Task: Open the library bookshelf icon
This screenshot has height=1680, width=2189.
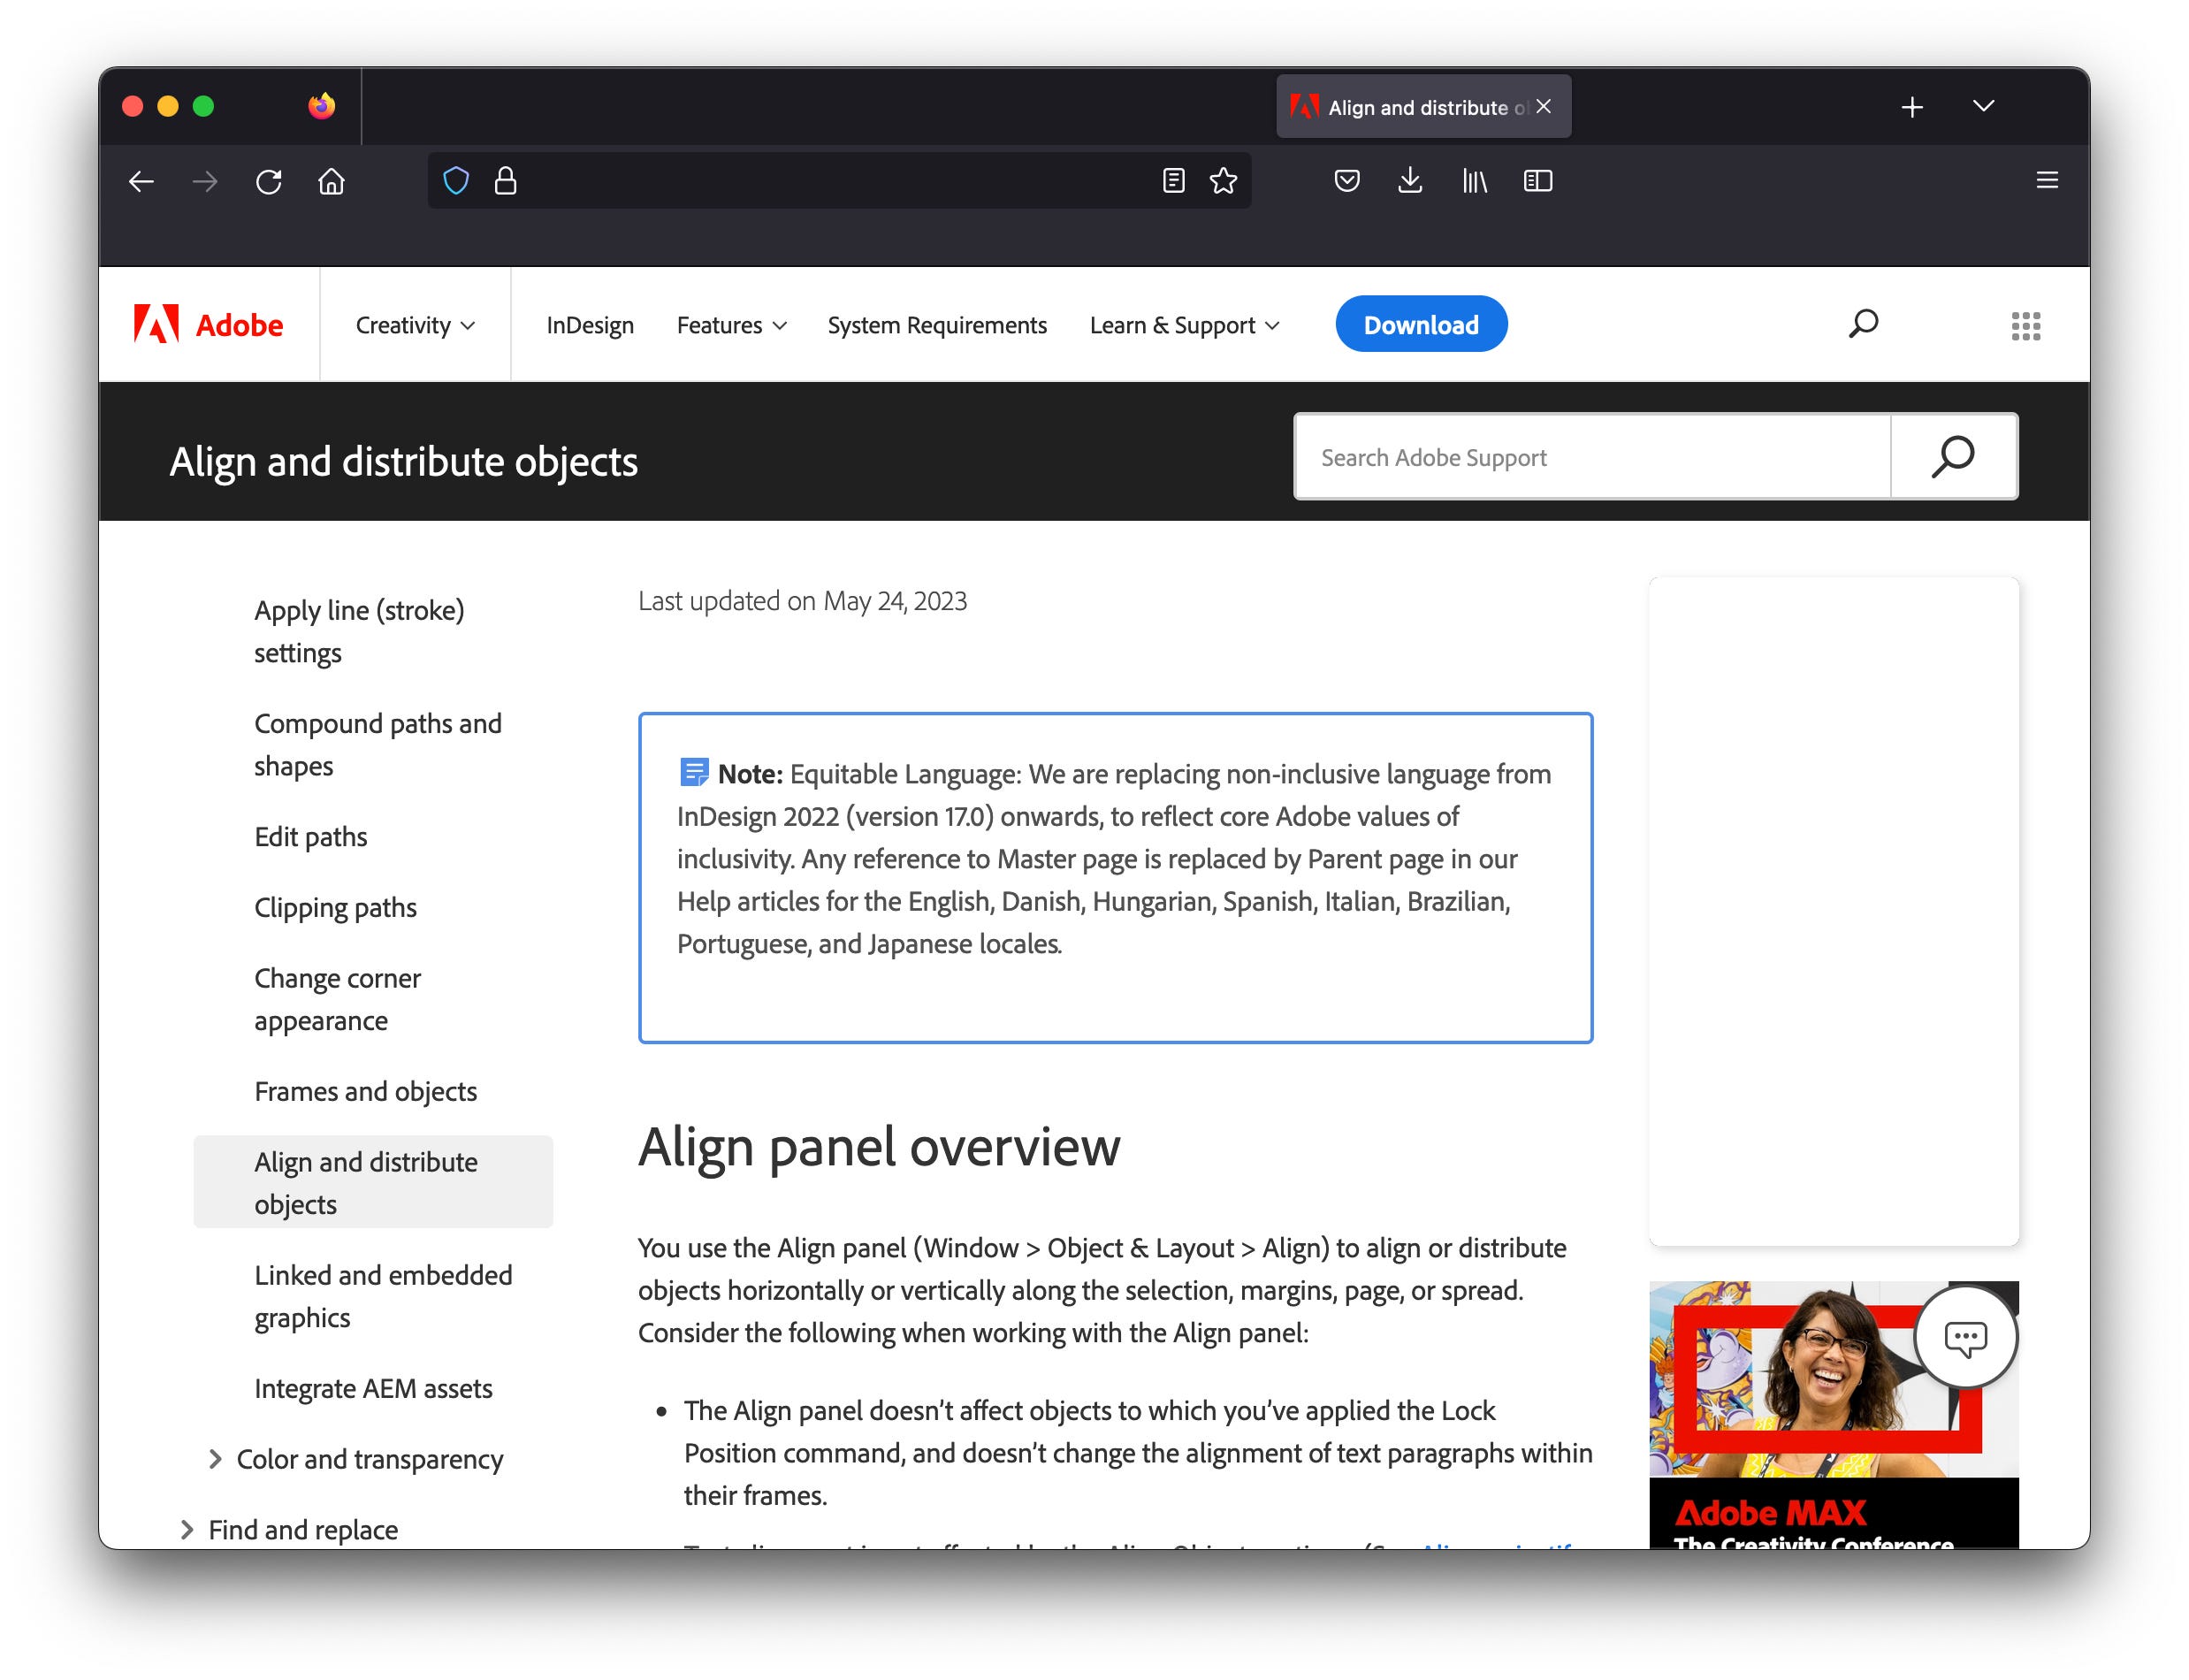Action: point(1474,181)
